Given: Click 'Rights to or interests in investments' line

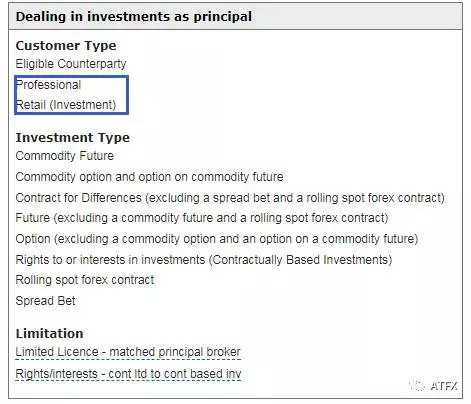Looking at the screenshot, I should point(204,260).
